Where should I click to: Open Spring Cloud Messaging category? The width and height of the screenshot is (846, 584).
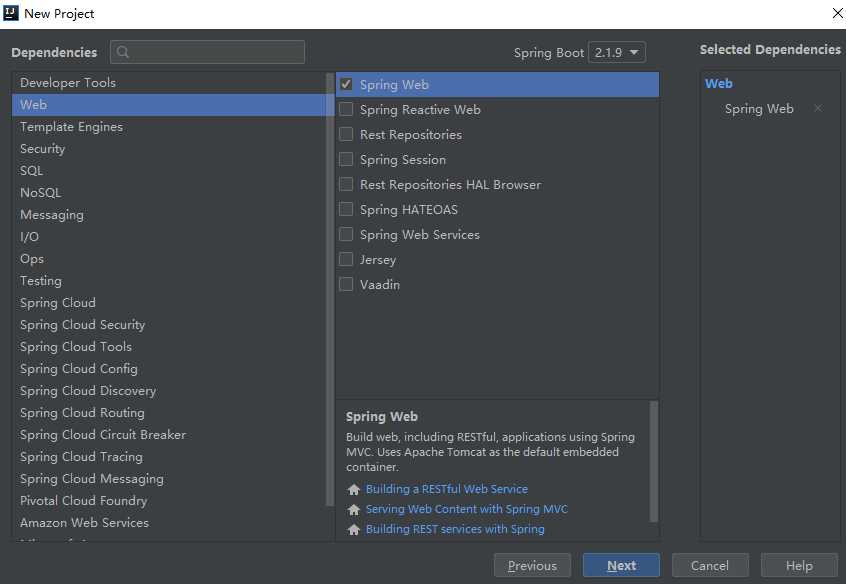click(169, 479)
